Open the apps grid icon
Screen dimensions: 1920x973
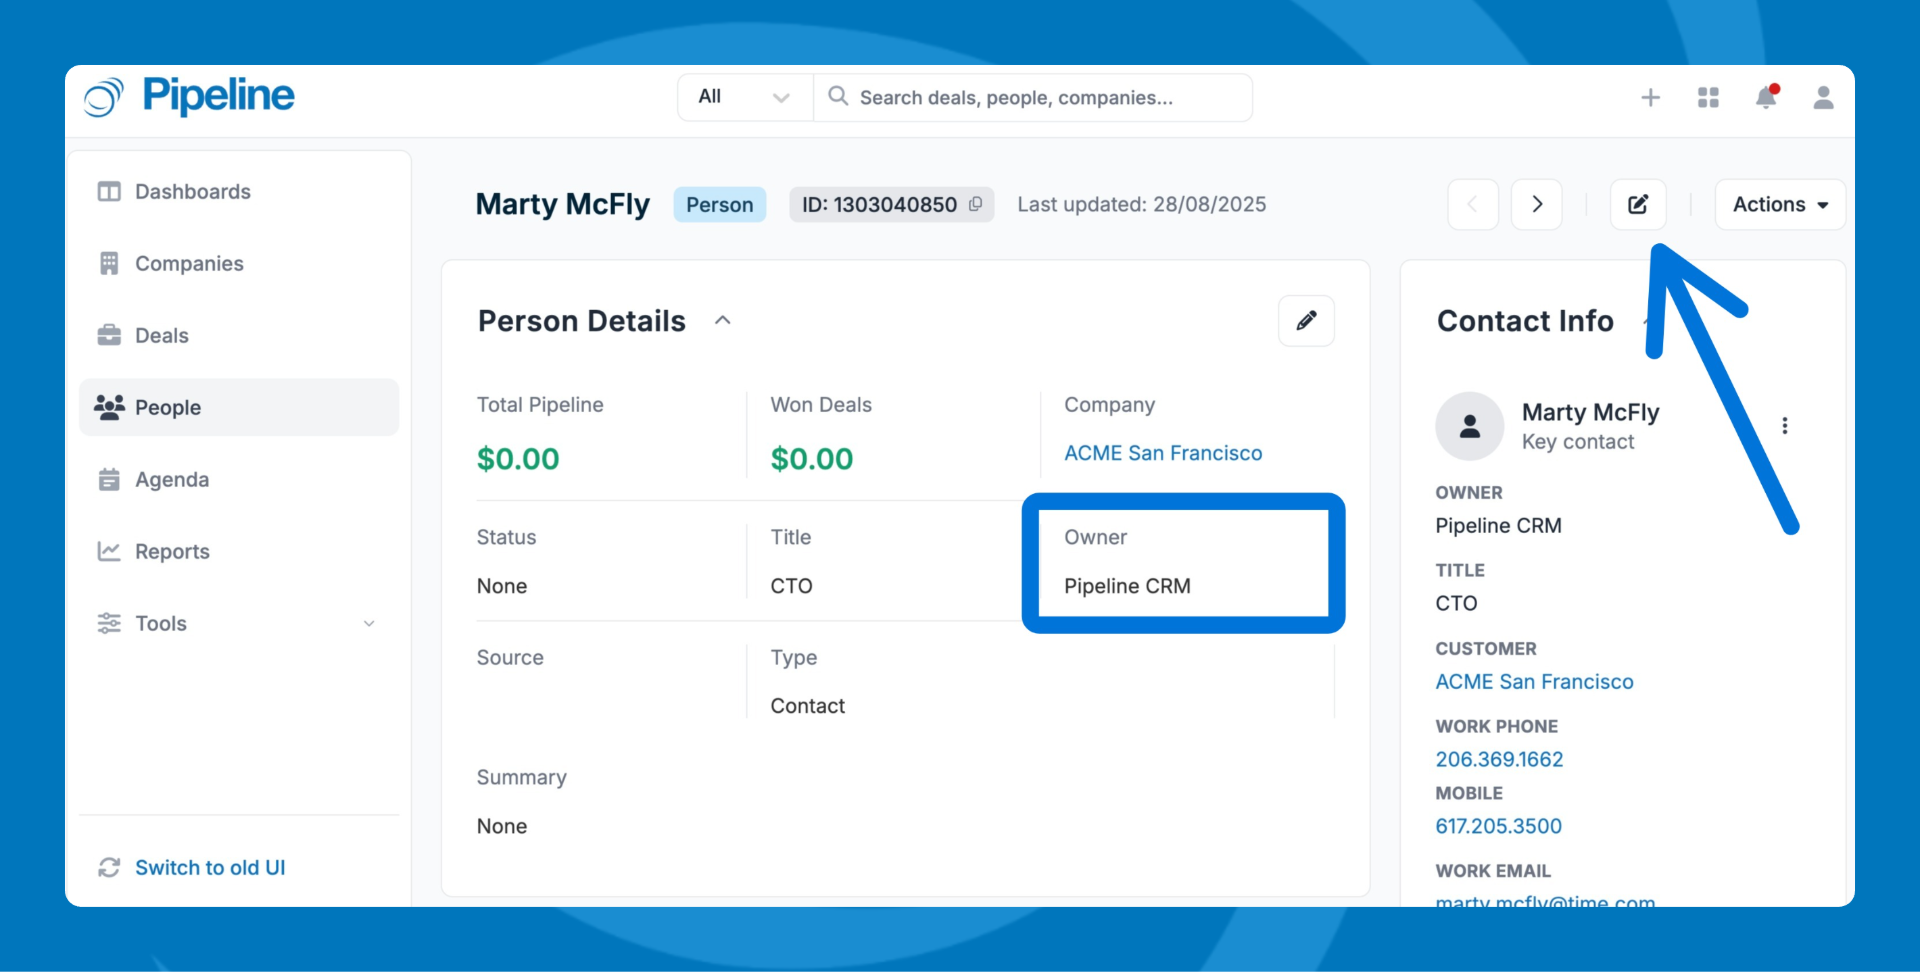tap(1708, 97)
